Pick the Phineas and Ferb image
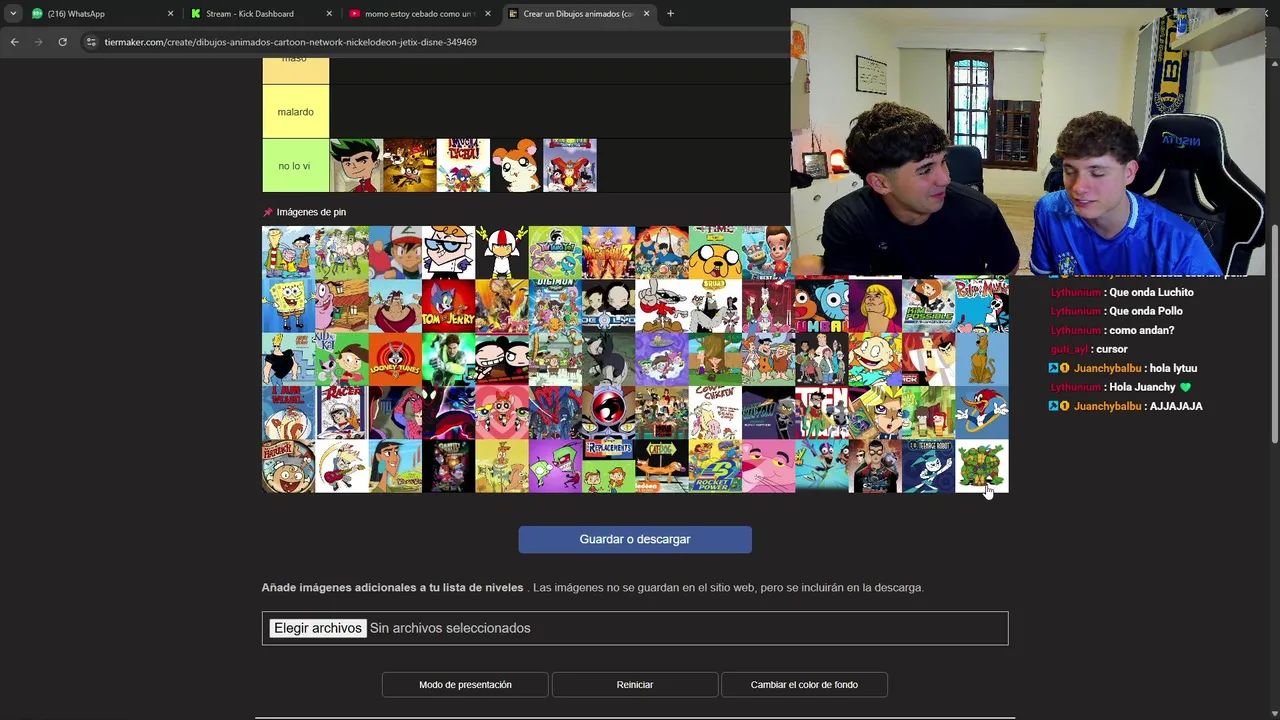Viewport: 1280px width, 720px height. click(715, 359)
